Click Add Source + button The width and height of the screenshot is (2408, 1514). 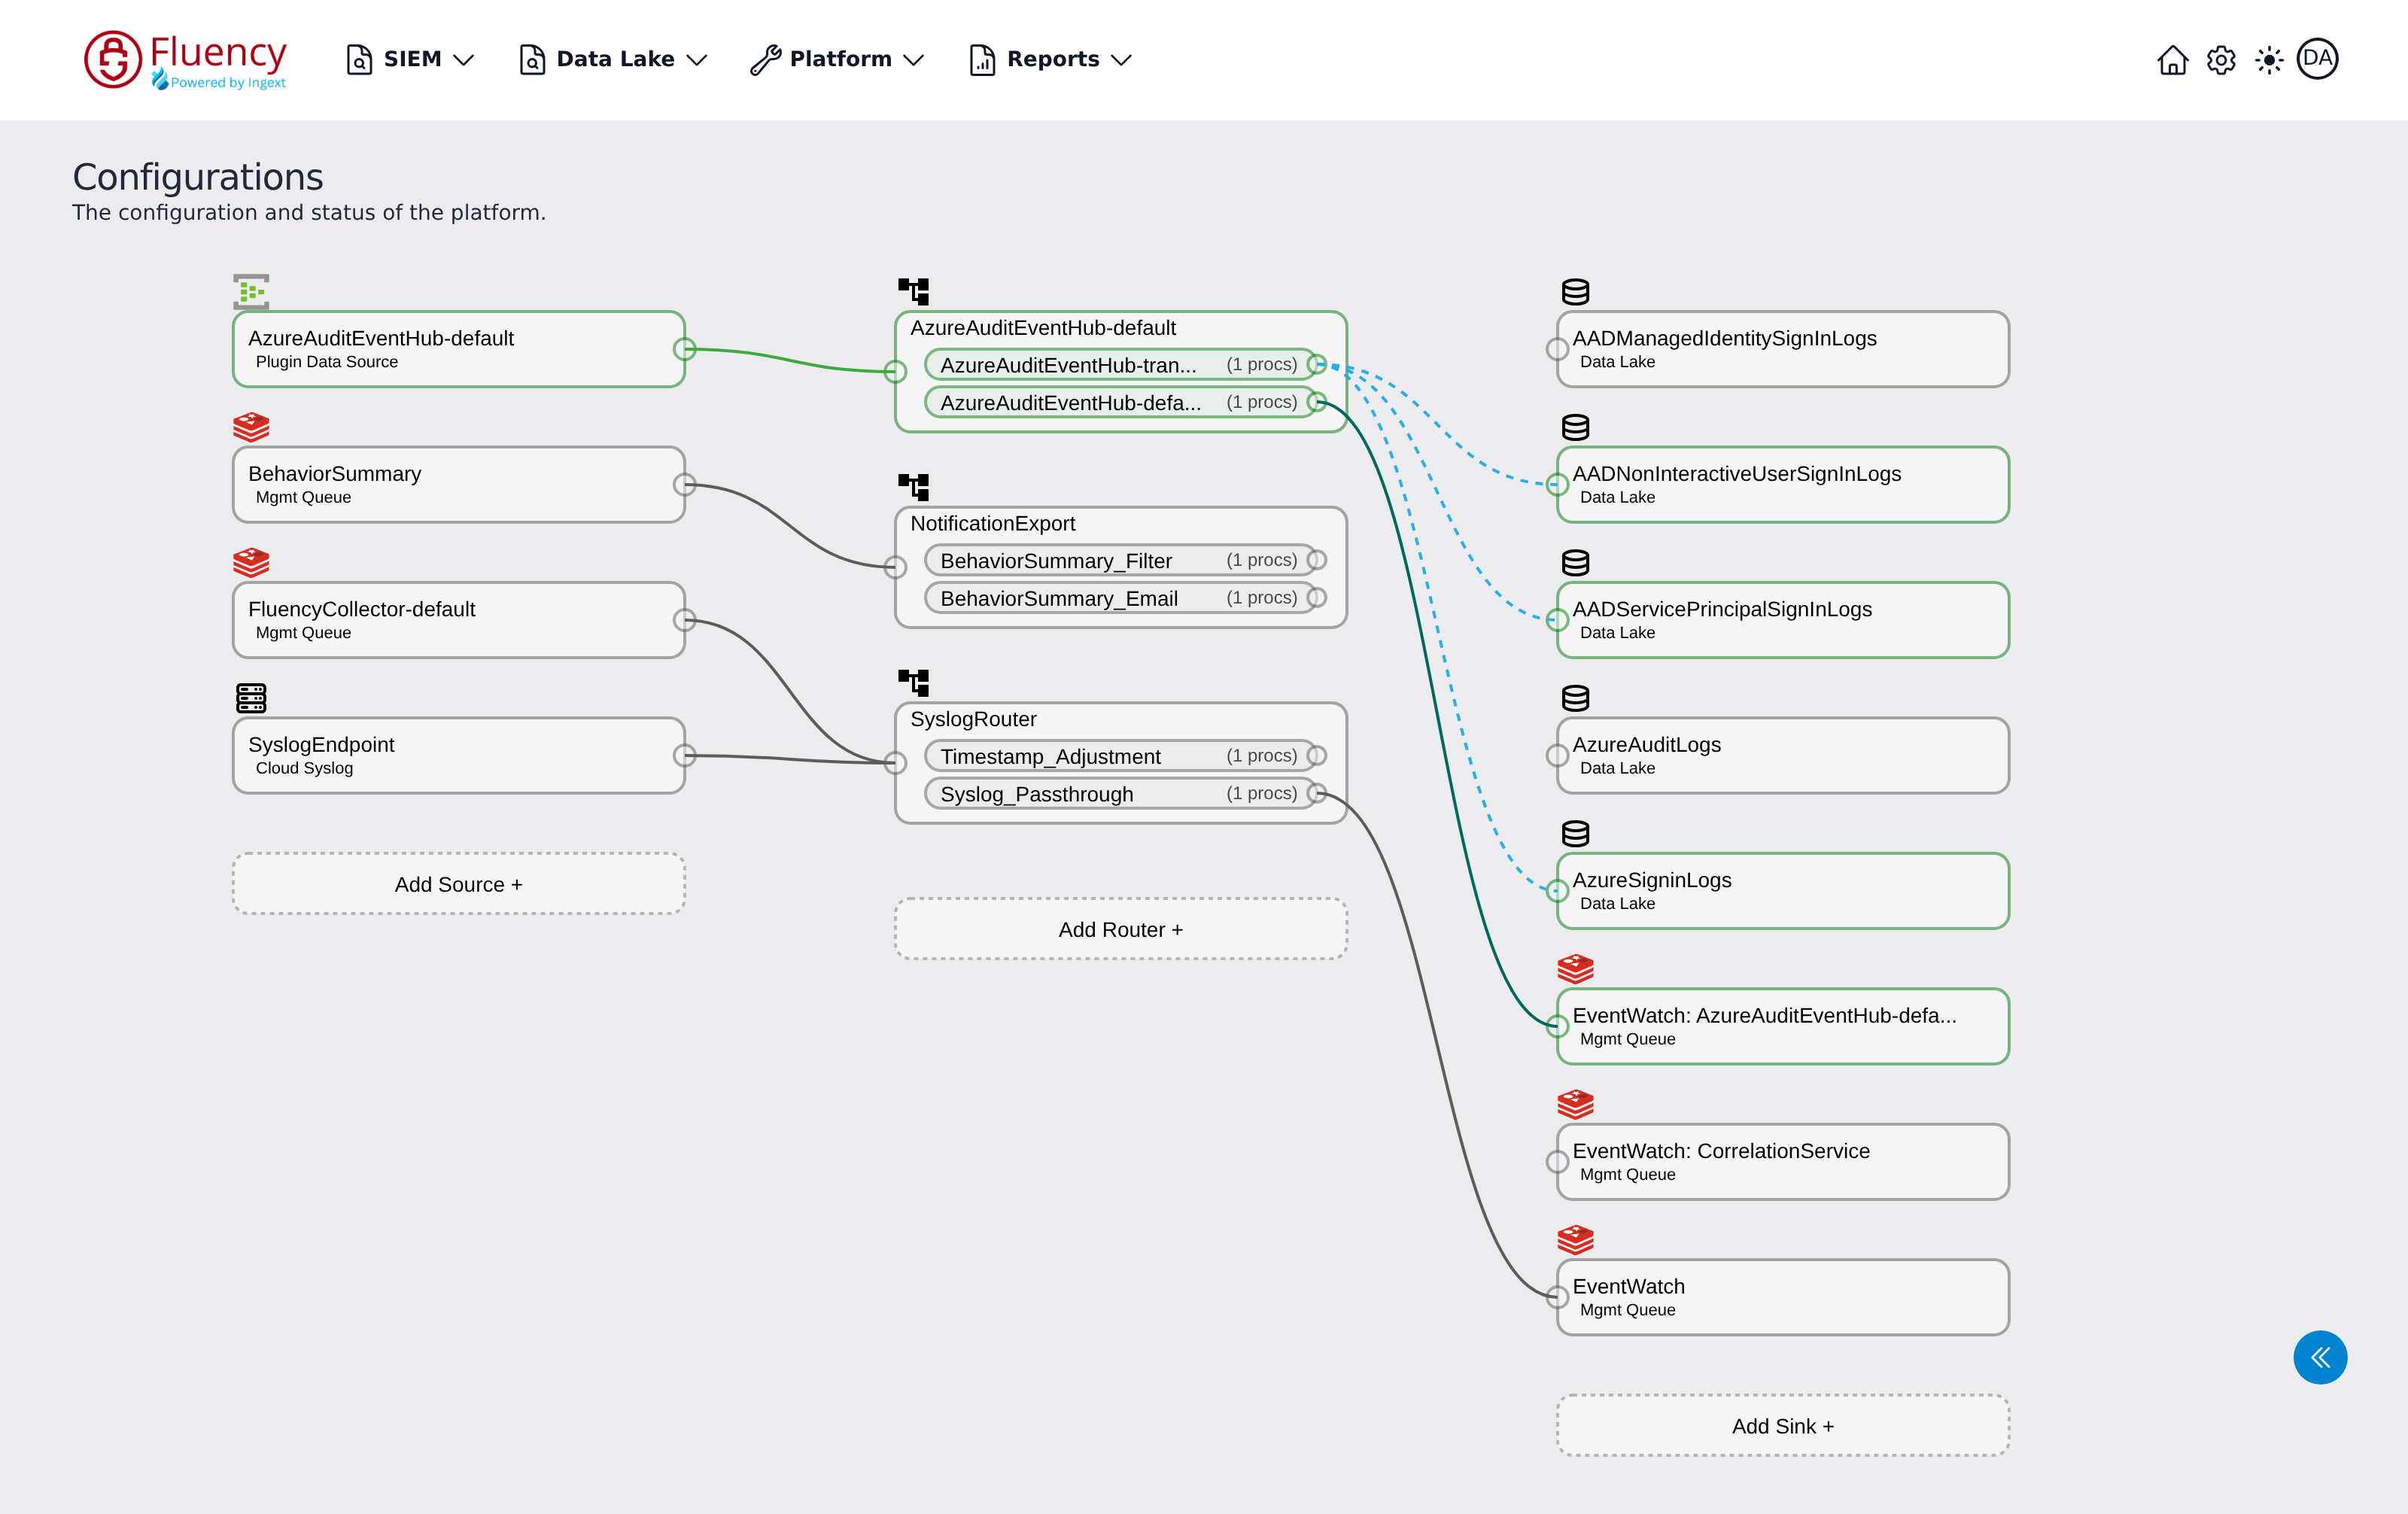pos(459,884)
